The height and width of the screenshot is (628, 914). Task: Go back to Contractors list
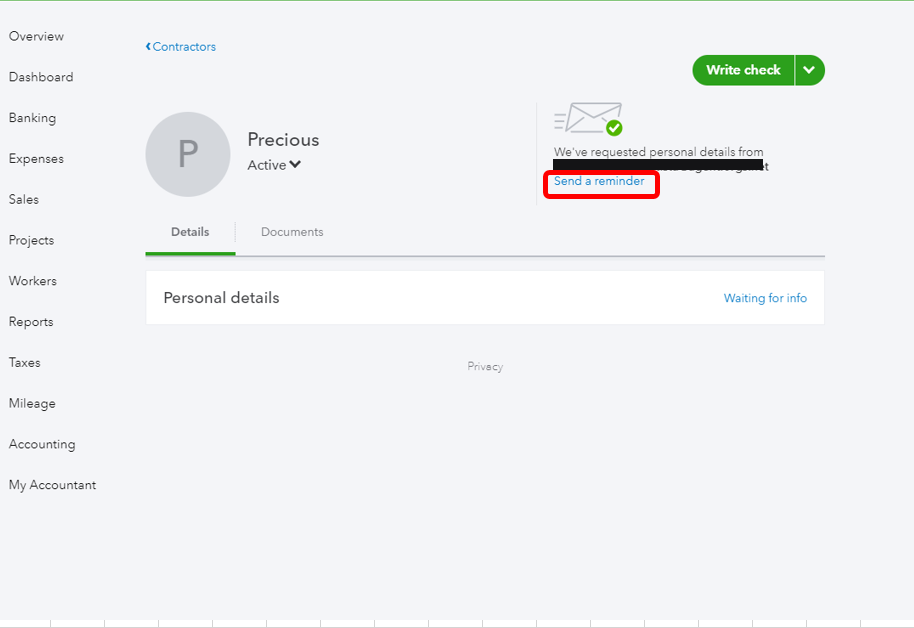coord(181,47)
